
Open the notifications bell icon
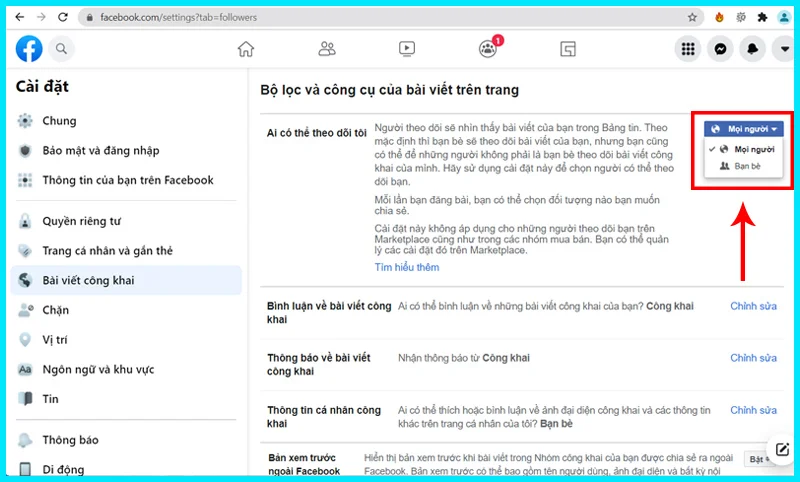[x=753, y=49]
